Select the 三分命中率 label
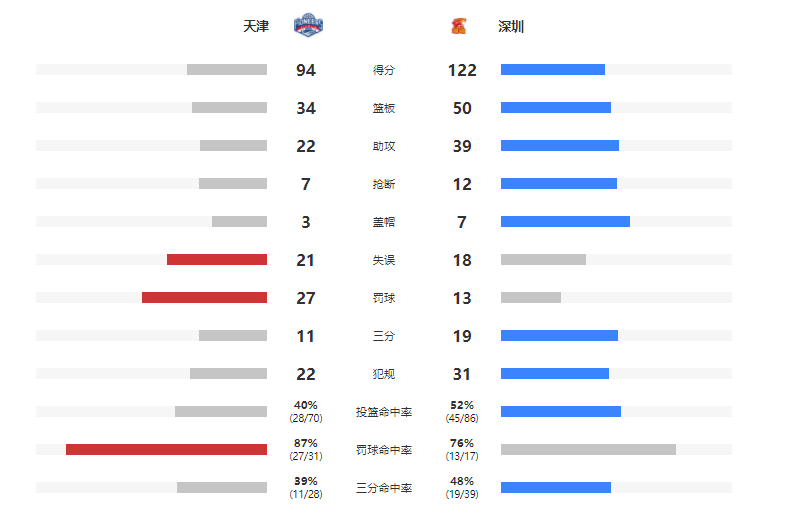Screen dimensions: 789x525 (383, 488)
